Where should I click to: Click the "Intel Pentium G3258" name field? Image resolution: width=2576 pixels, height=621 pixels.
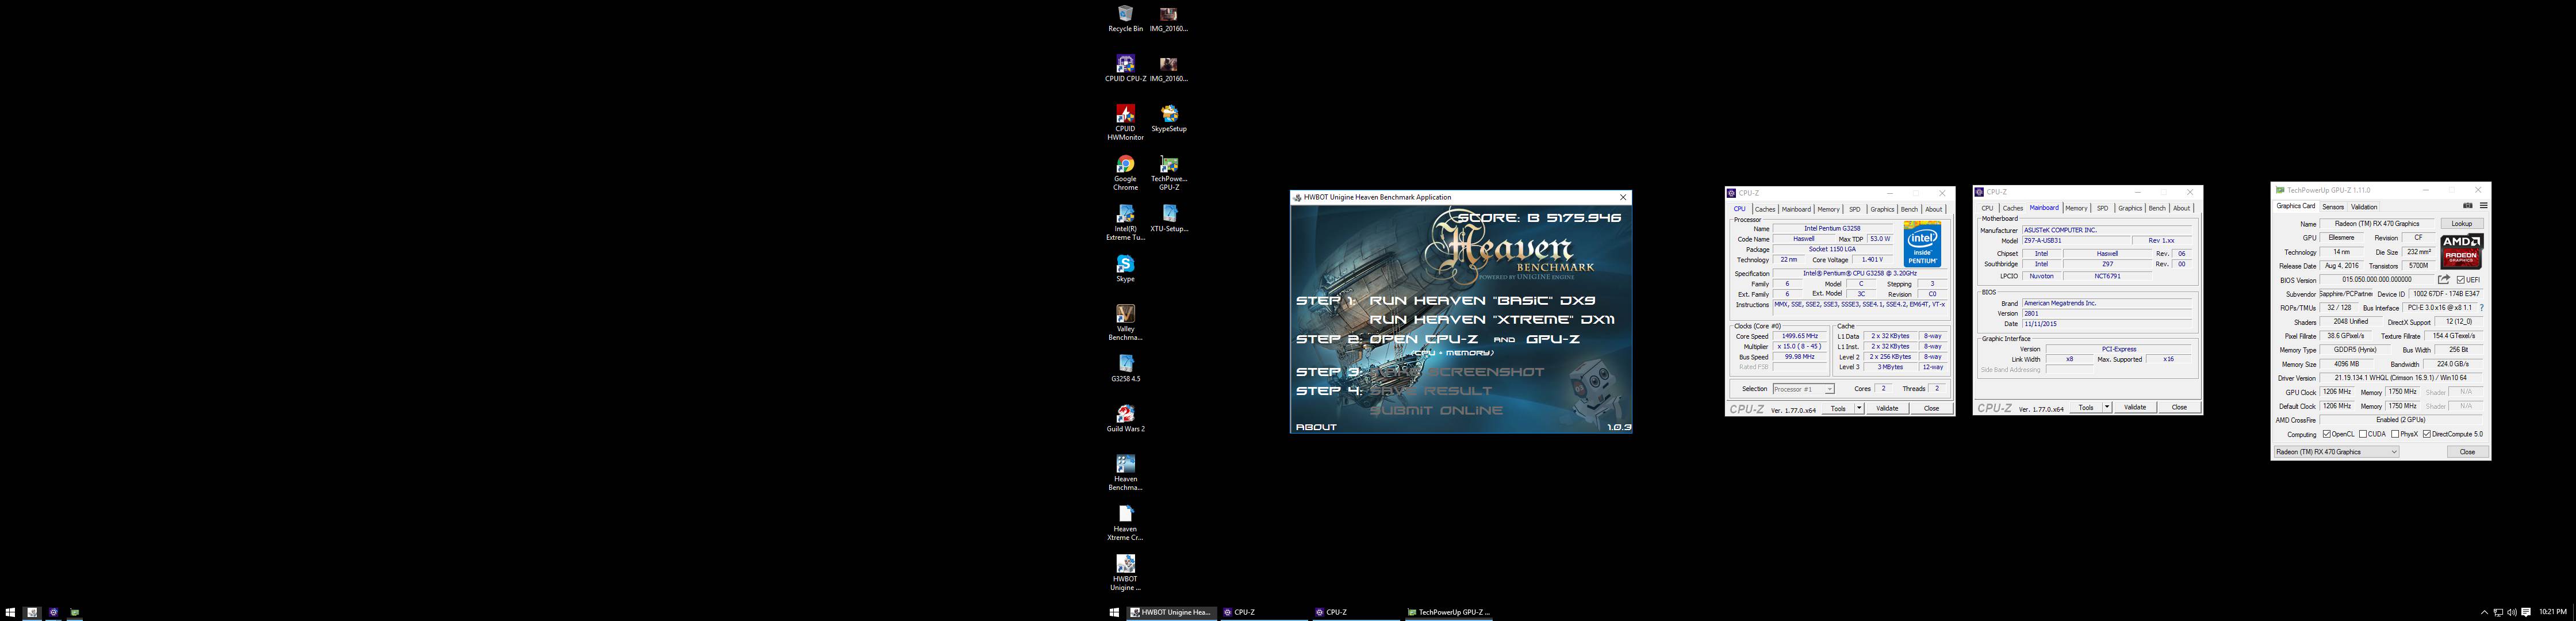coord(1832,229)
